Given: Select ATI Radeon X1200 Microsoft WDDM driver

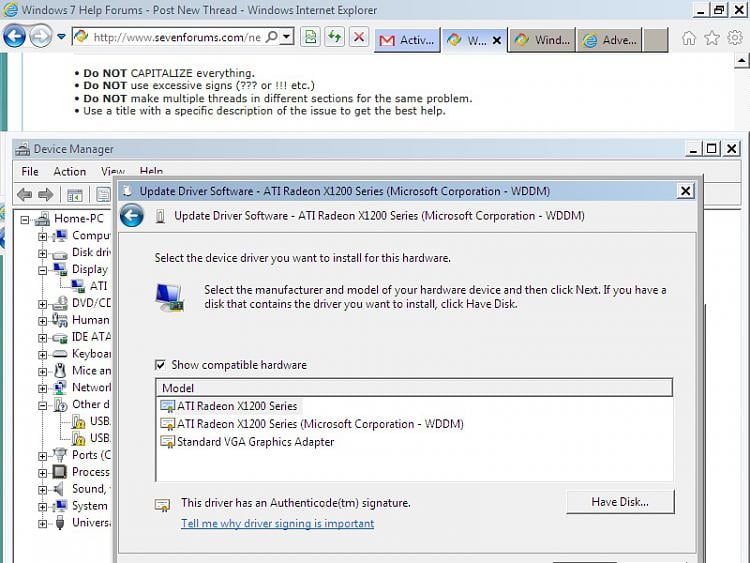Looking at the screenshot, I should tap(312, 424).
